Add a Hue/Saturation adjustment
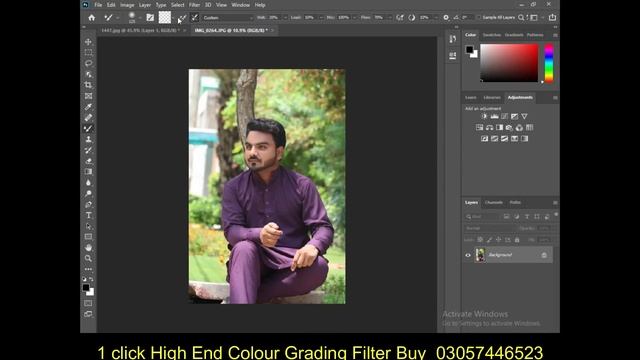Viewport: 640px width, 360px height. tap(480, 127)
